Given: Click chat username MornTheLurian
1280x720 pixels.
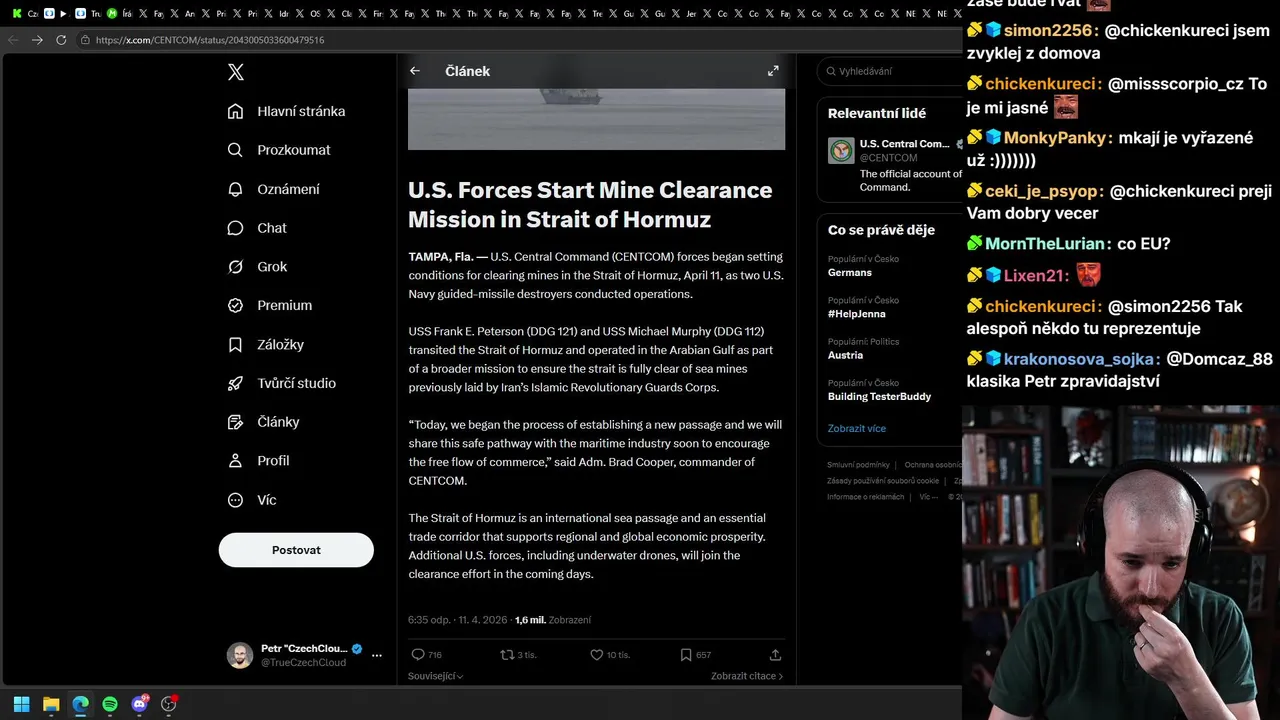Looking at the screenshot, I should pos(1044,244).
